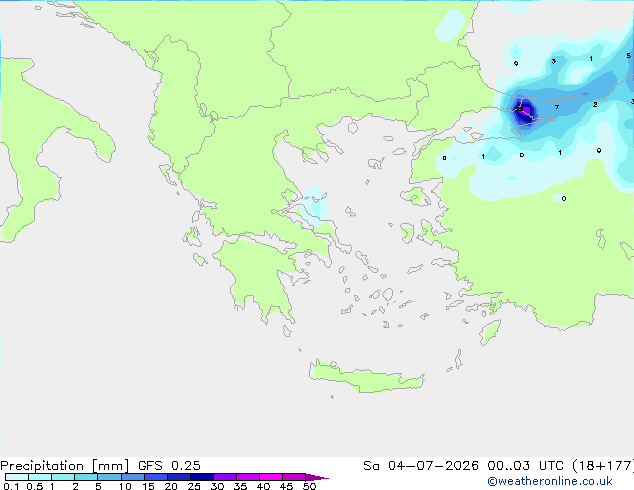Image resolution: width=634 pixels, height=490 pixels.
Task: Click the island of Crete
Action: pos(366,377)
